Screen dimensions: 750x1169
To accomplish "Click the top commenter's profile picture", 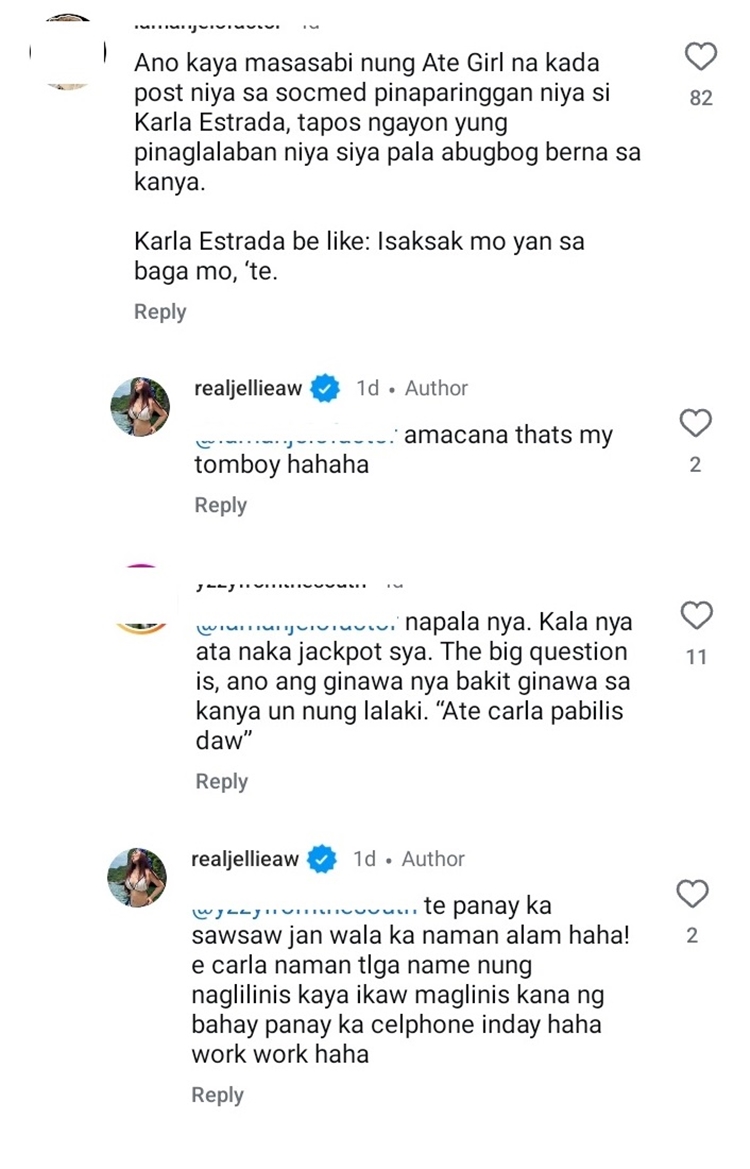I will (x=68, y=48).
